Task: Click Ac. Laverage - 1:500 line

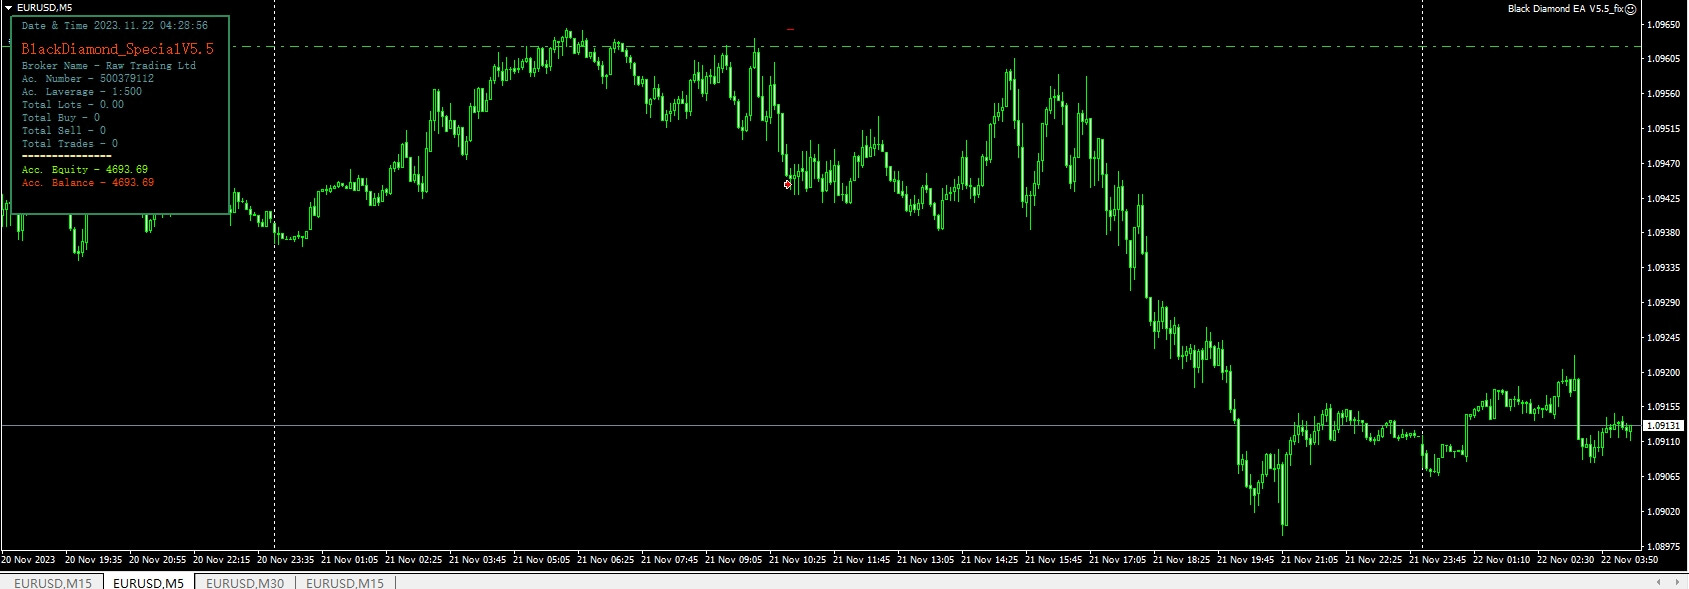Action: pyautogui.click(x=82, y=92)
